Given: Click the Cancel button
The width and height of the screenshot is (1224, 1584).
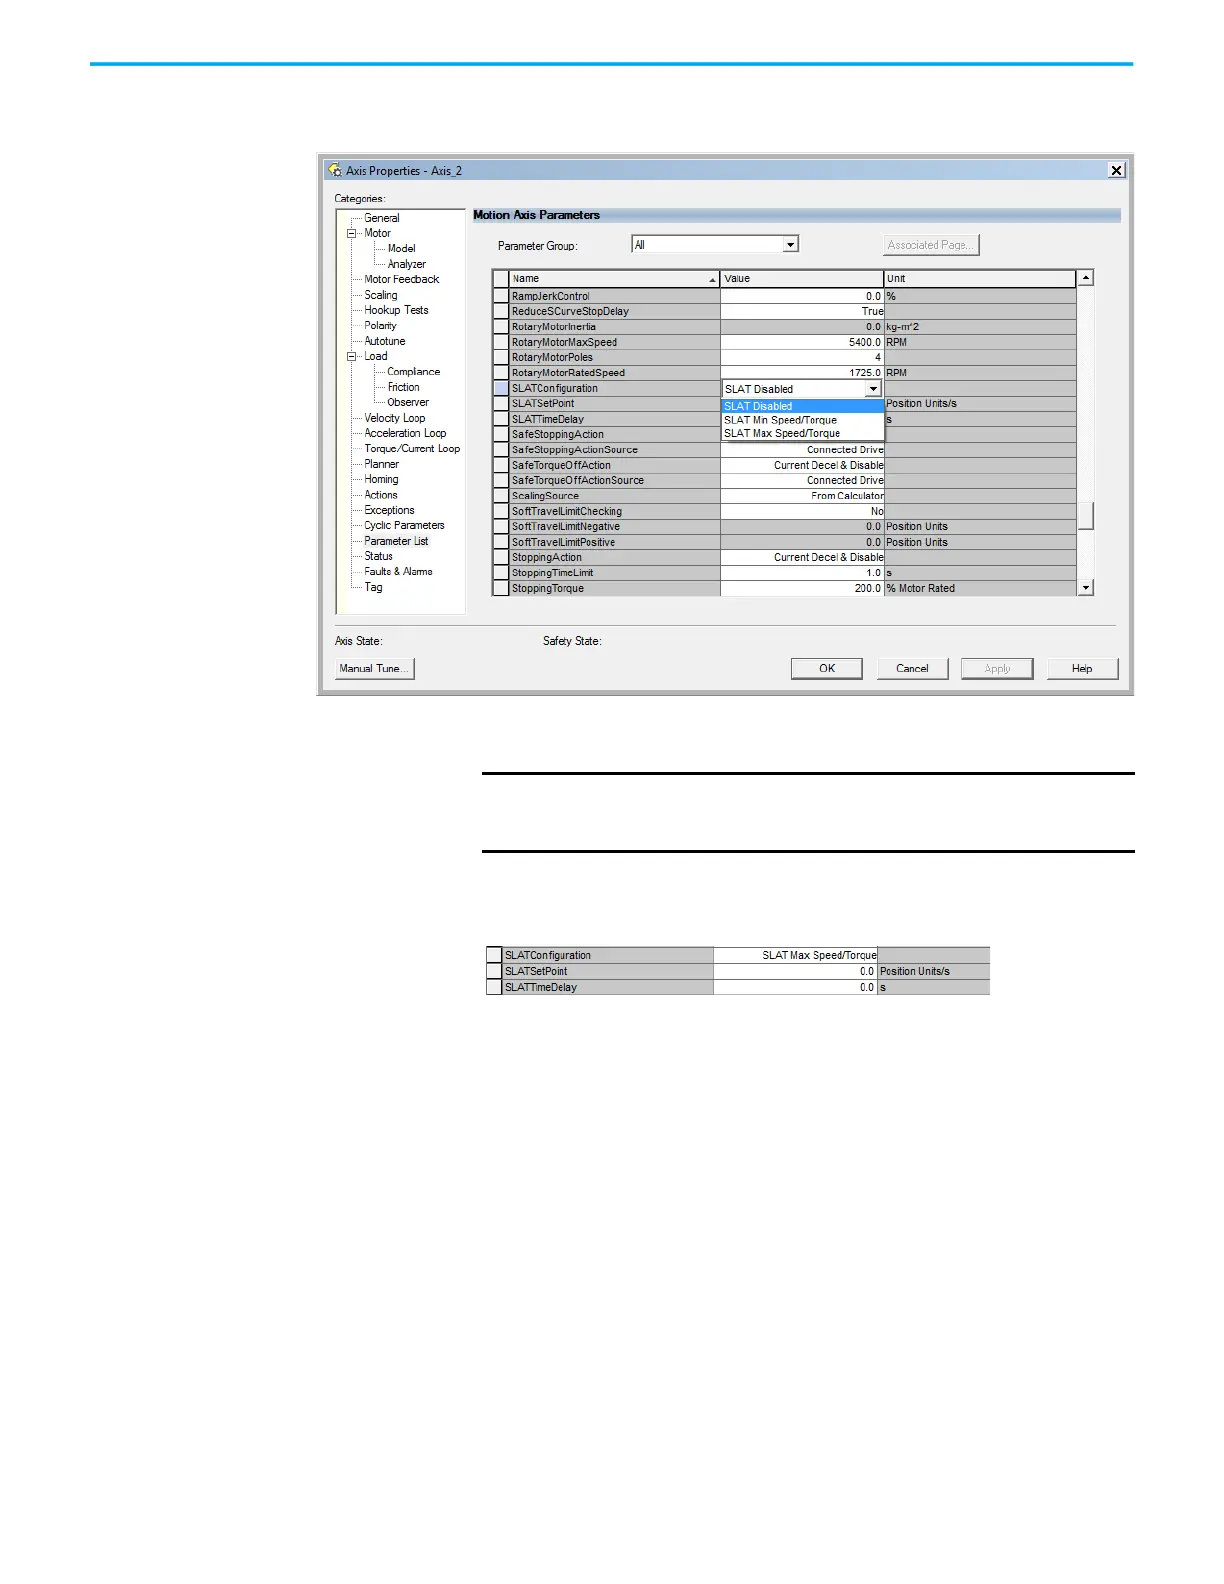Looking at the screenshot, I should (912, 669).
